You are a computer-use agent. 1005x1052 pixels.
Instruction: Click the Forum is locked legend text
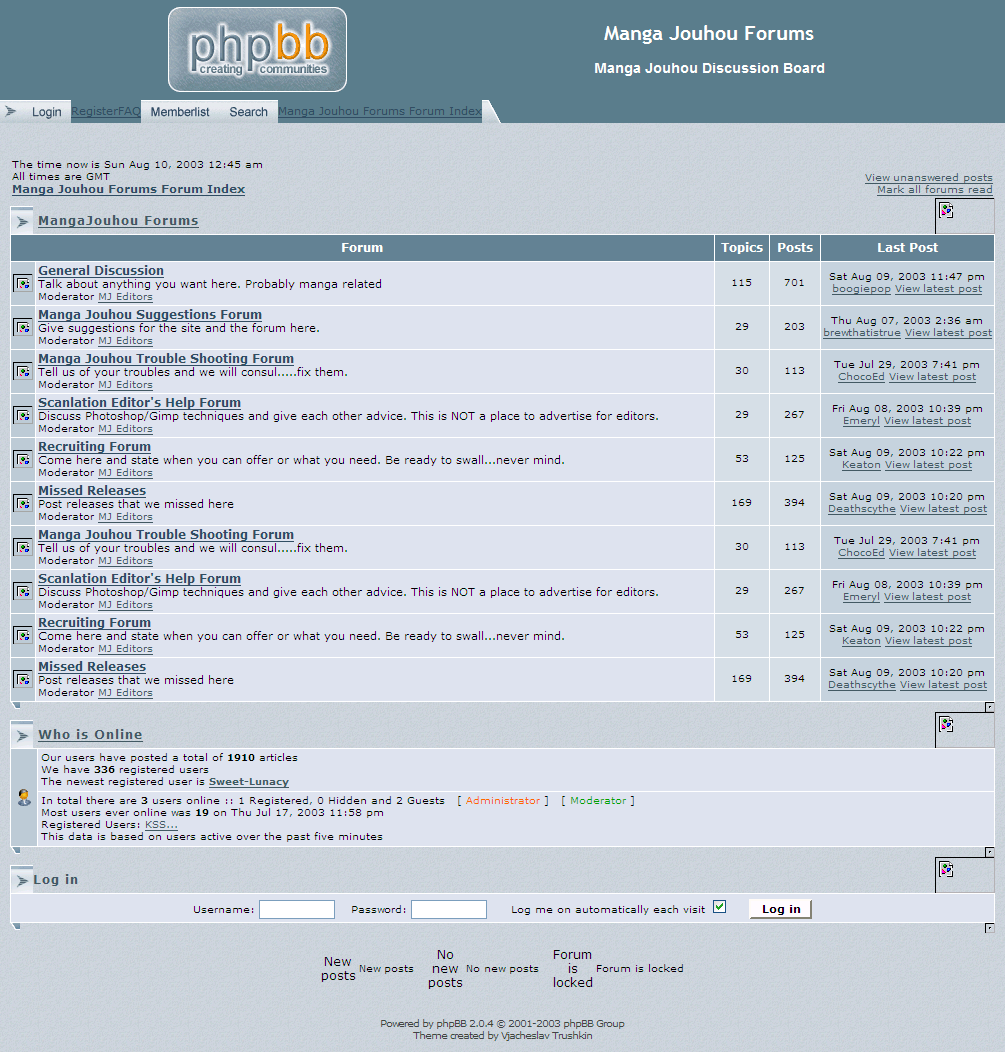point(639,969)
